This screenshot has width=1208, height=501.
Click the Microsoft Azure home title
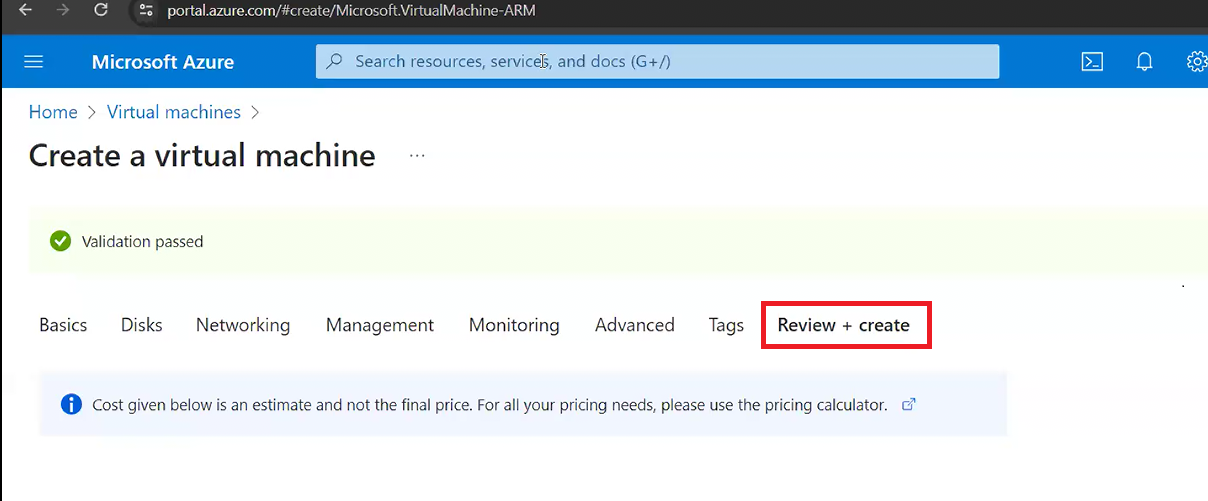(x=163, y=62)
